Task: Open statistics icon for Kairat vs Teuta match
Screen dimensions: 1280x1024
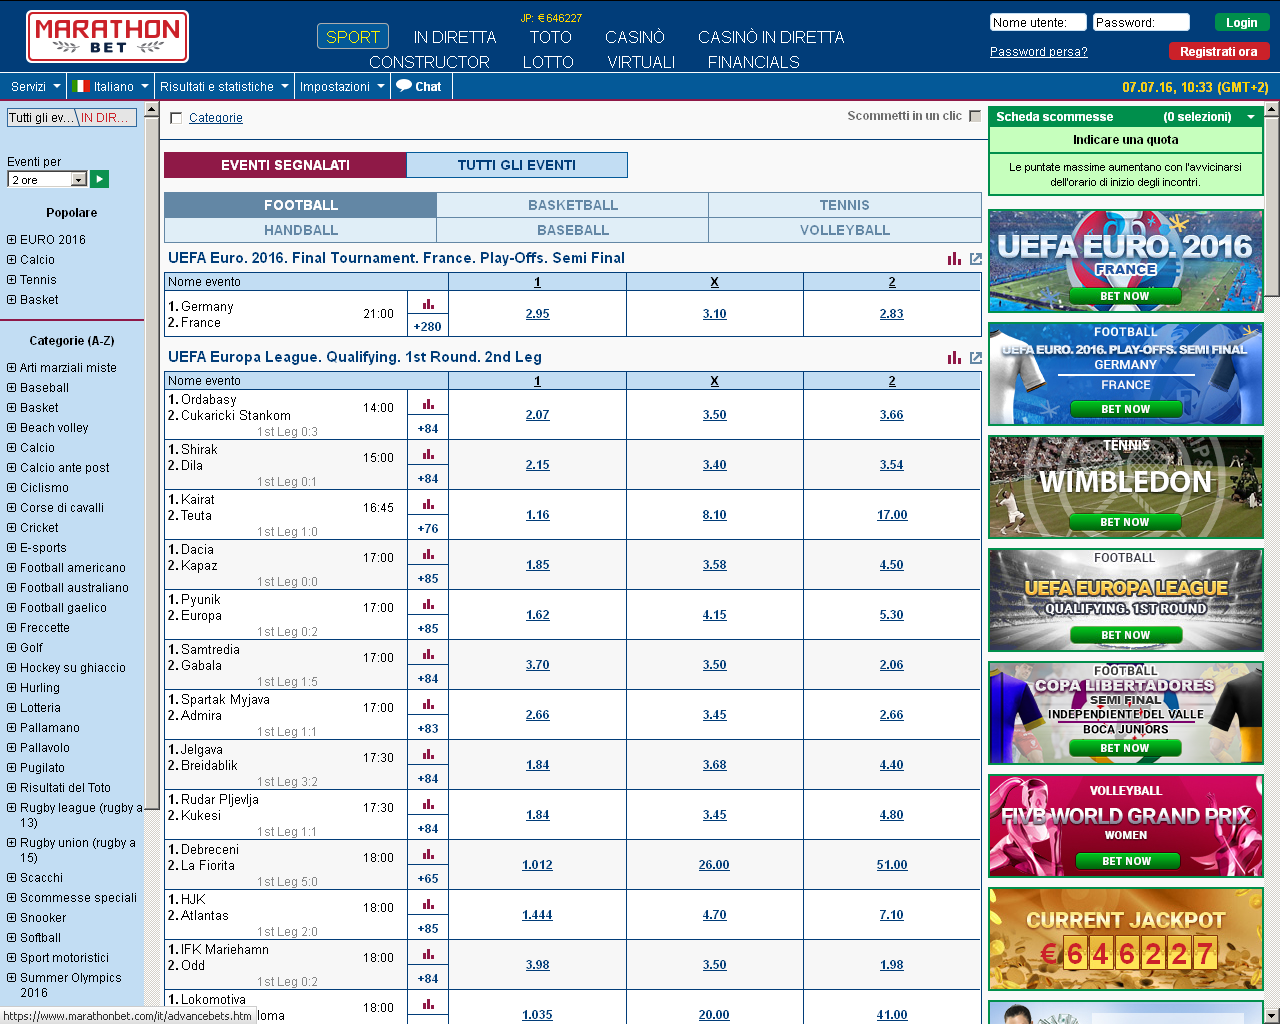Action: [428, 504]
